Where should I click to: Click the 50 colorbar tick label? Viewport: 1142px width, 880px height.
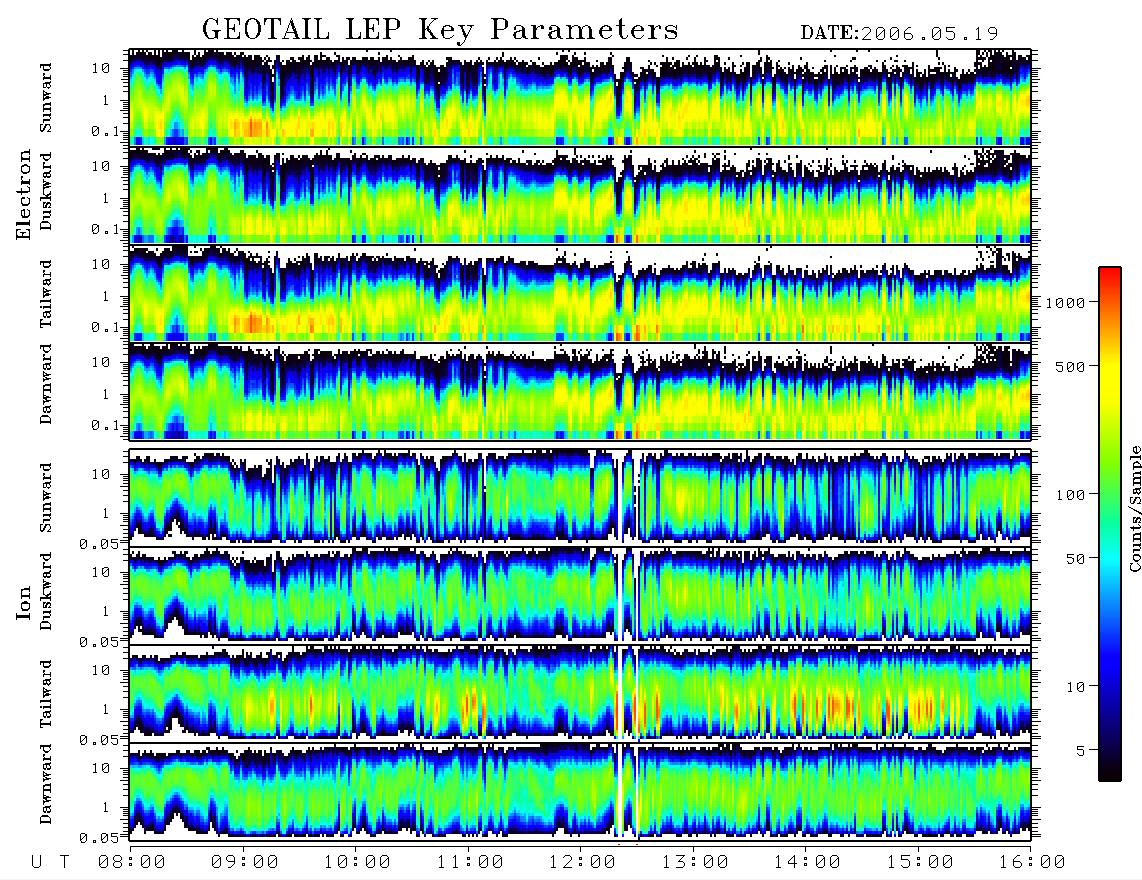(1076, 559)
